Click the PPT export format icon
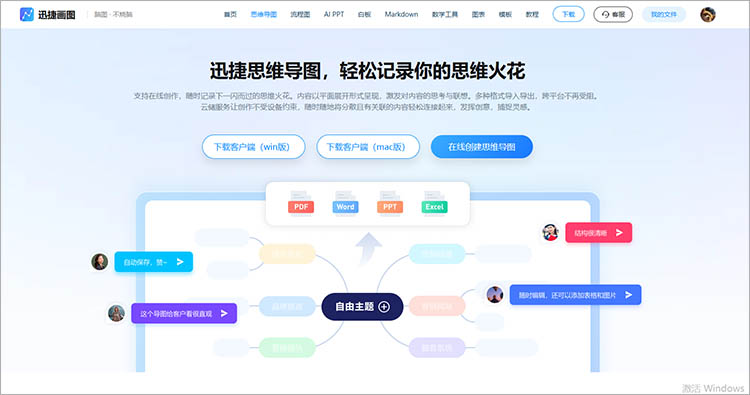750x395 pixels. click(390, 204)
